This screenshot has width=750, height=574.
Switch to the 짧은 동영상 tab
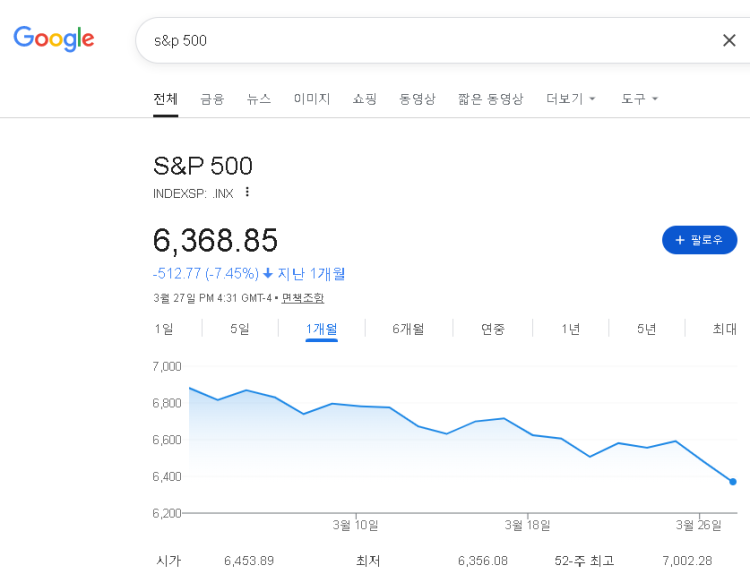[x=490, y=99]
